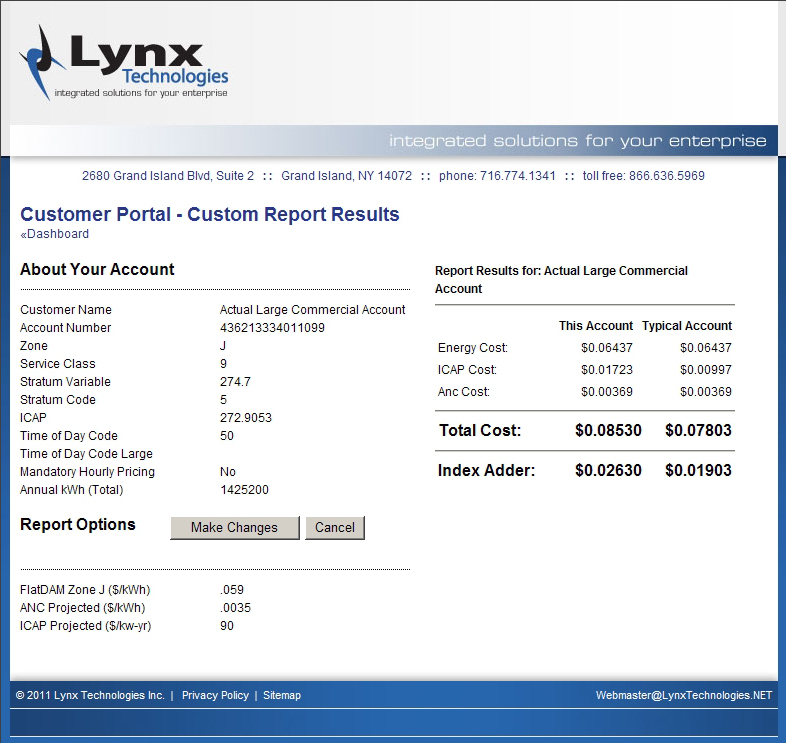Select This Account ICAP Cost $0.01723
Viewport: 786px width, 743px height.
click(x=607, y=370)
